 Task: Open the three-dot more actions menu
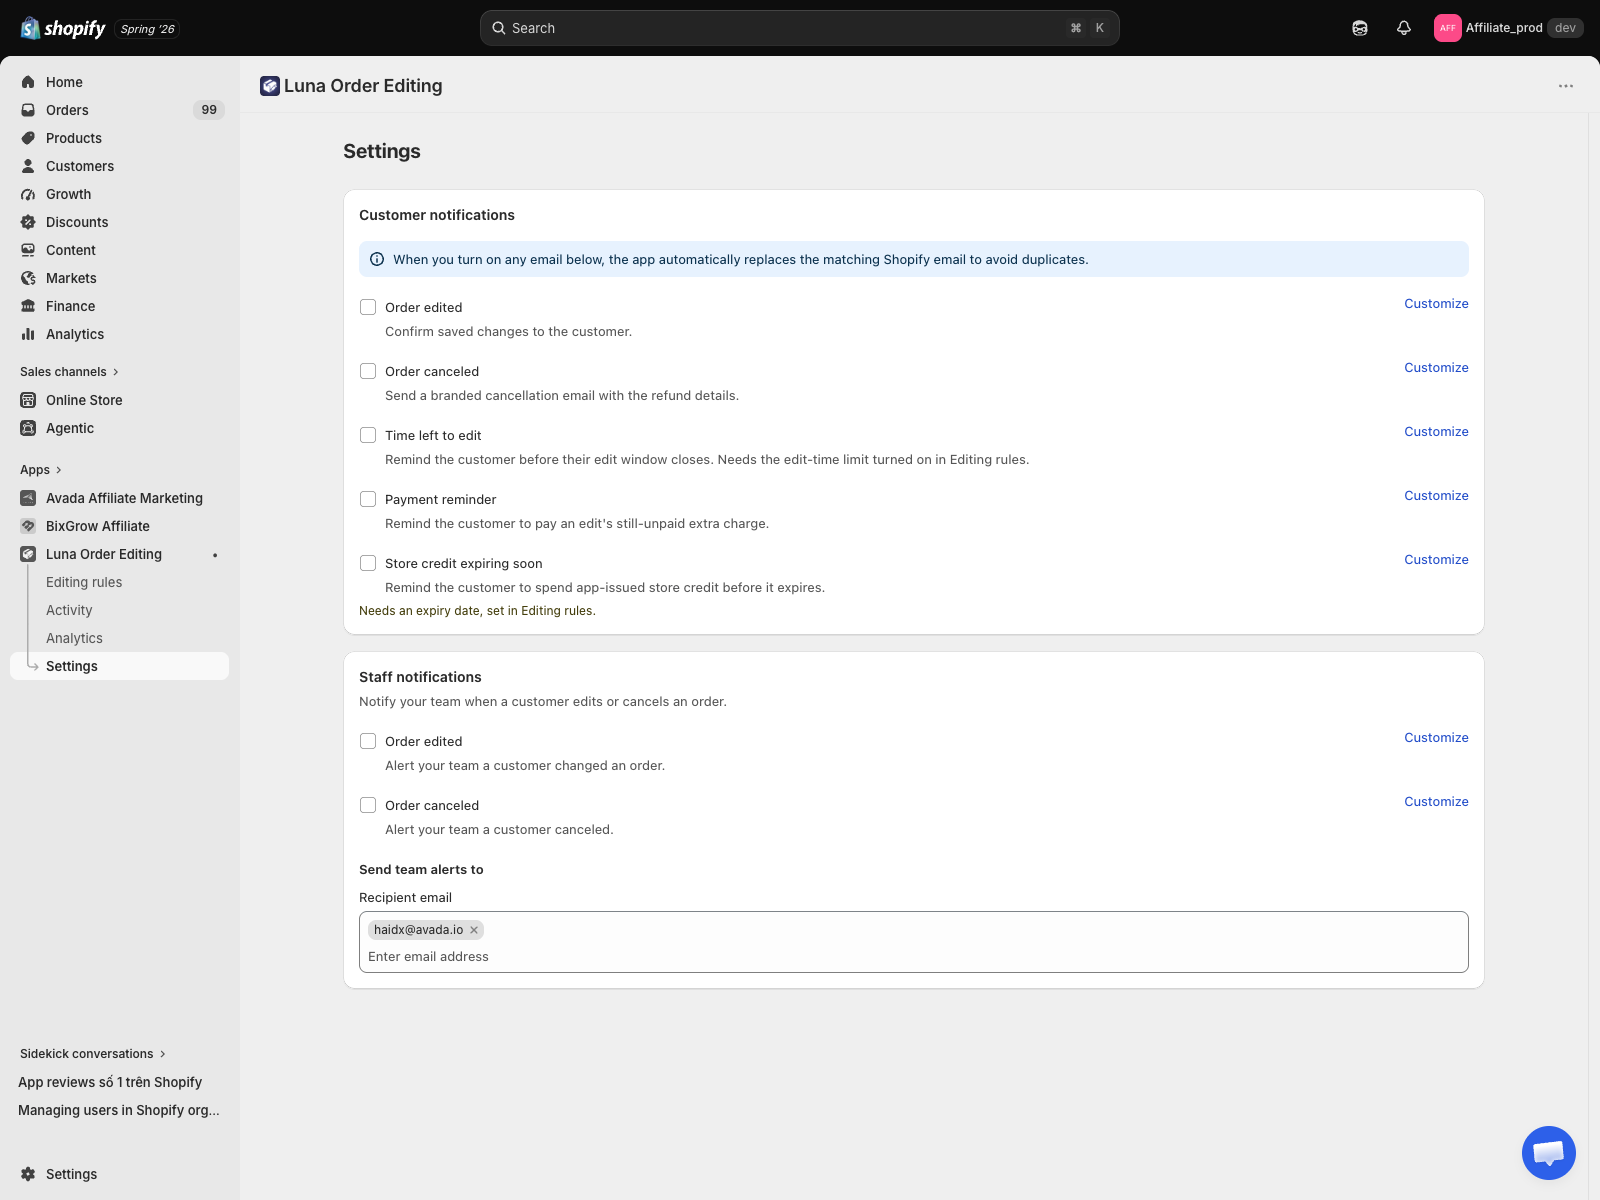click(1566, 86)
